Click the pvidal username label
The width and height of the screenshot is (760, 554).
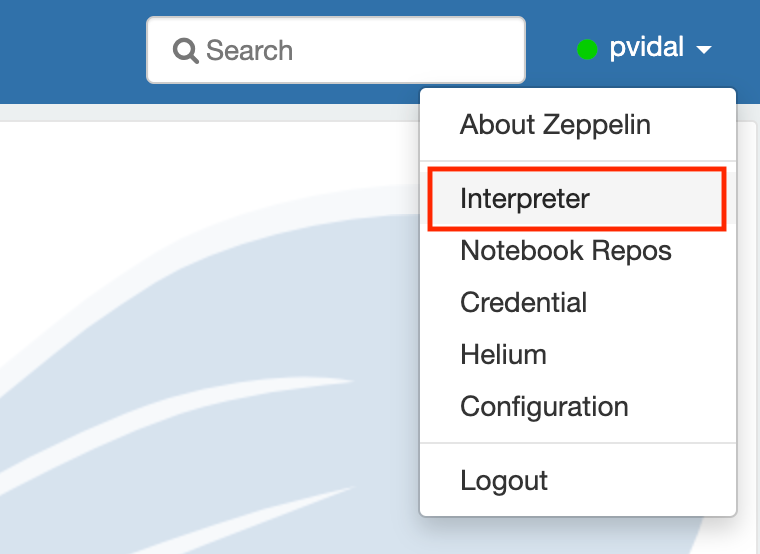click(646, 48)
